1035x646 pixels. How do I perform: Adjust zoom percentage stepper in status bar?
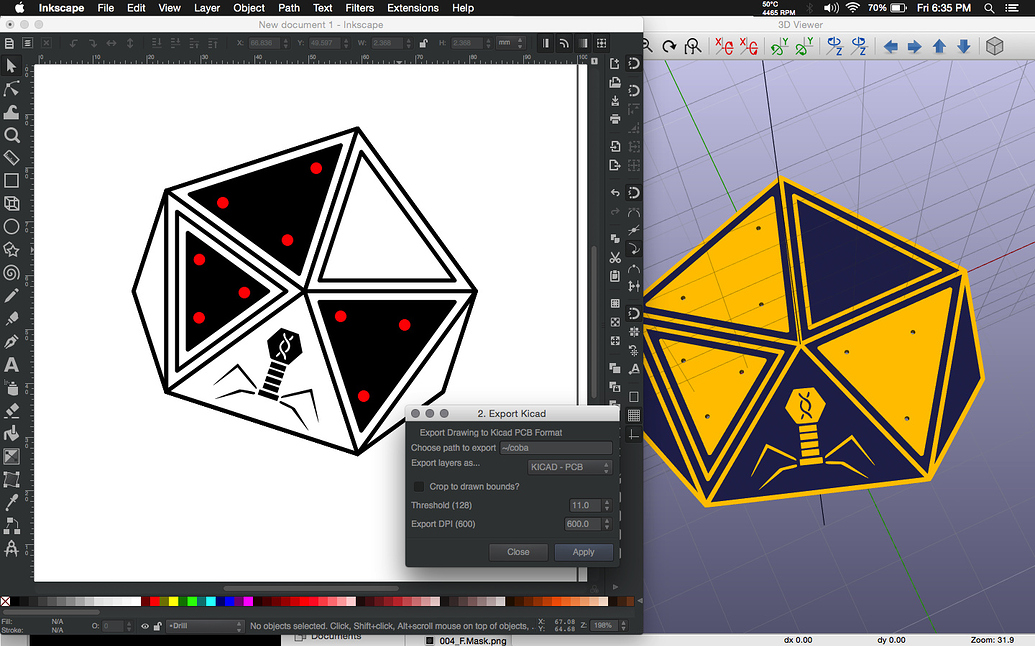click(623, 626)
